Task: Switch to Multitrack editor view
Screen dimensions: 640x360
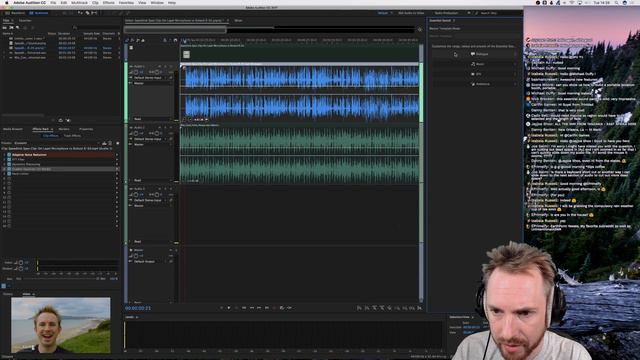Action: click(39, 13)
